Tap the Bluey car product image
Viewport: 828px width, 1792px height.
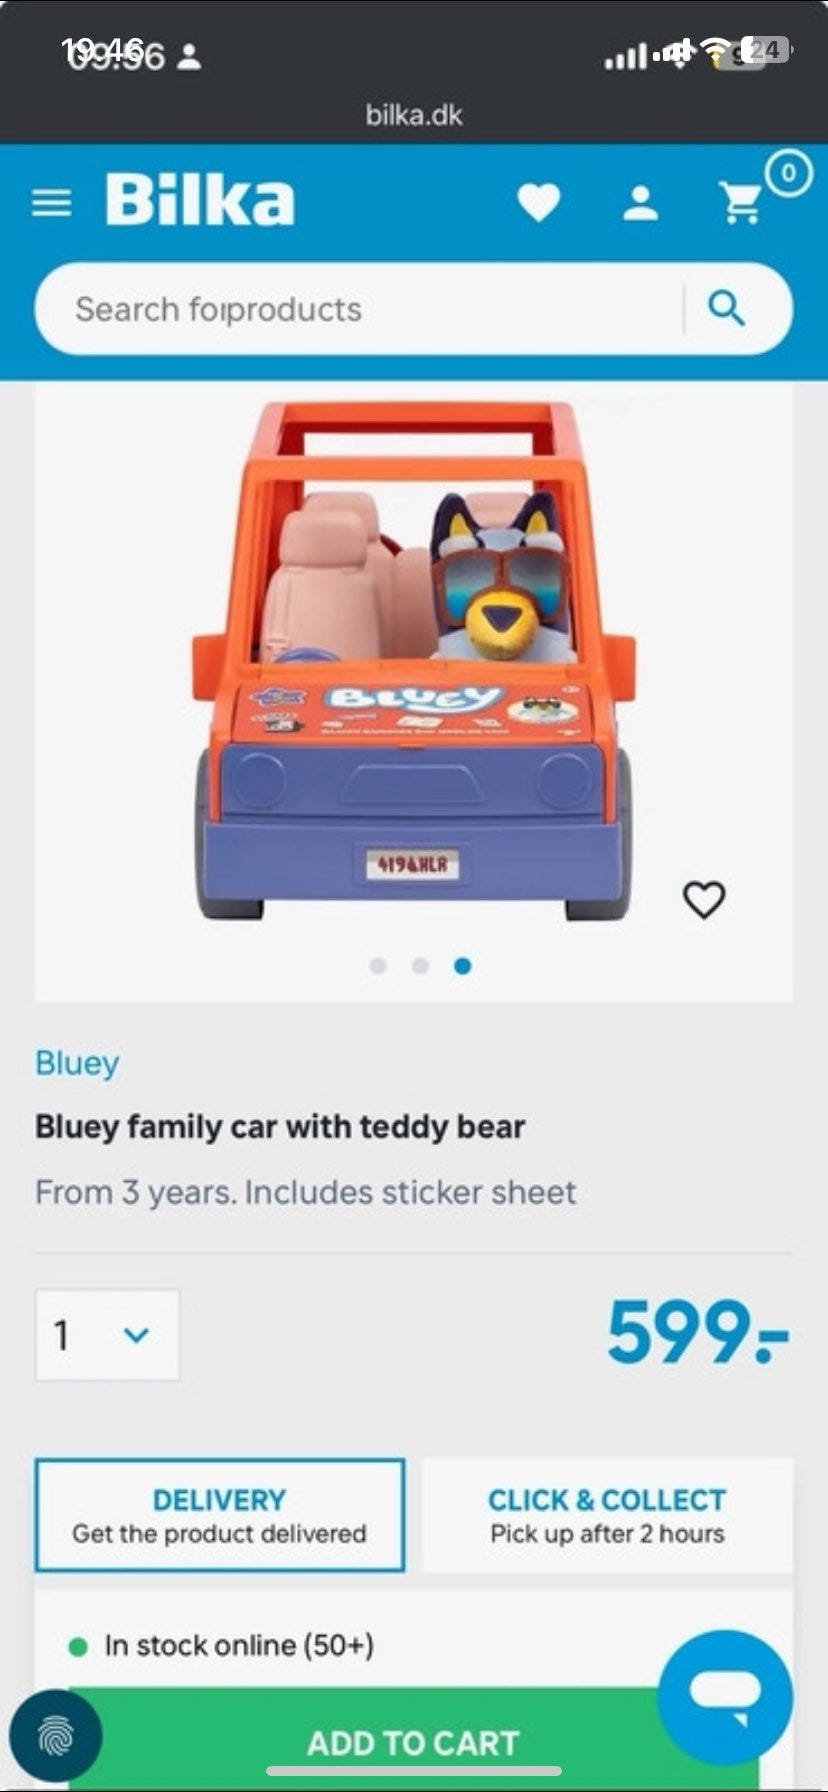click(x=413, y=660)
